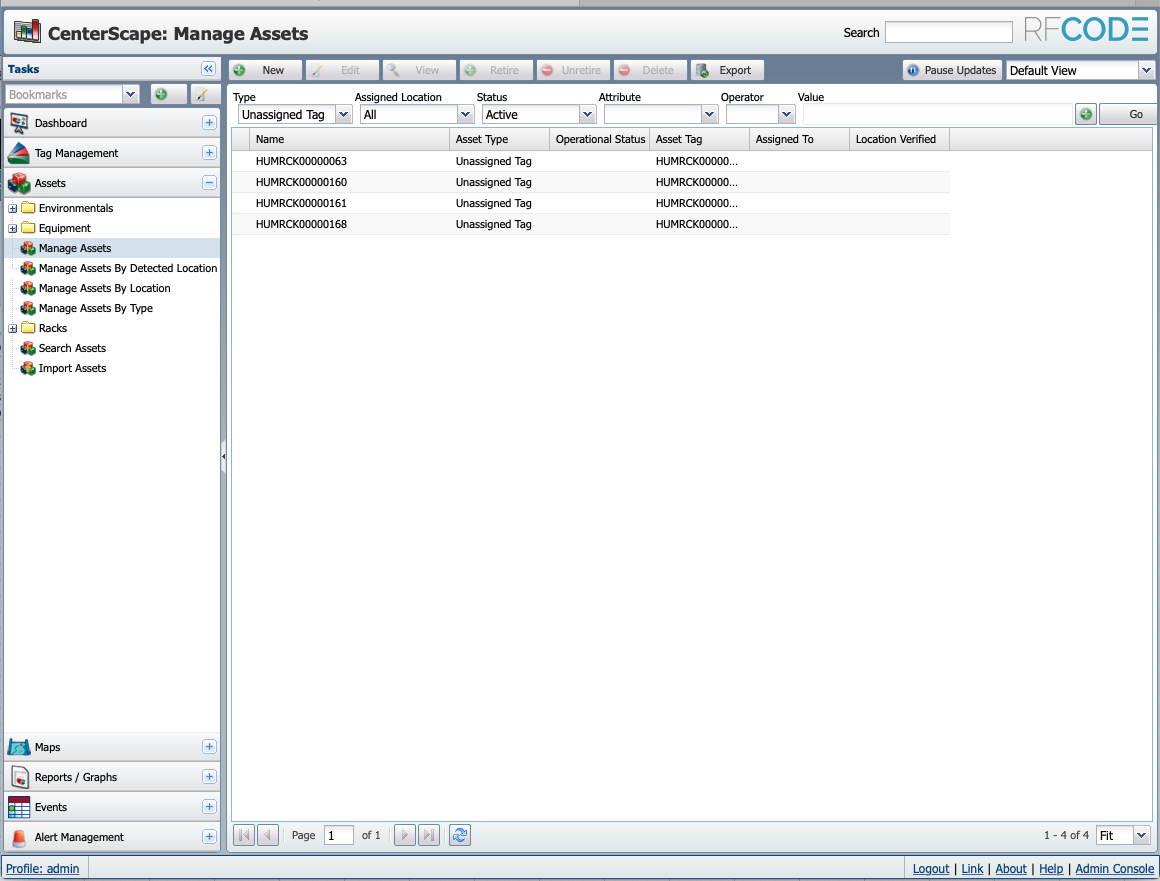Collapse the Tasks panel with double-chevron icon

pos(208,69)
